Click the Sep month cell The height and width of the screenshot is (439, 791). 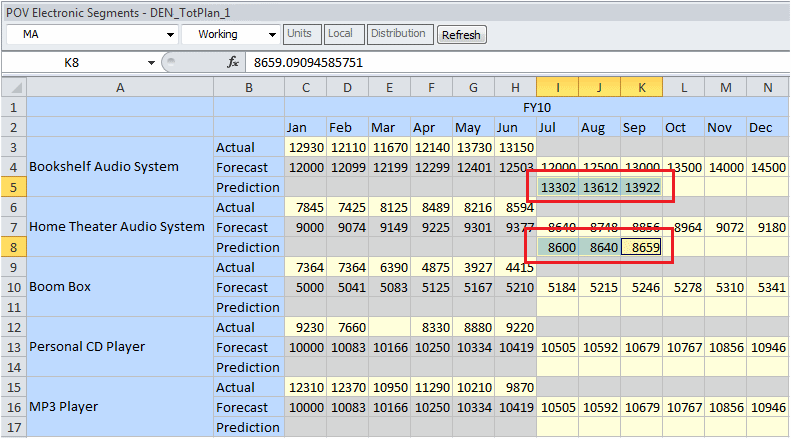coord(642,127)
